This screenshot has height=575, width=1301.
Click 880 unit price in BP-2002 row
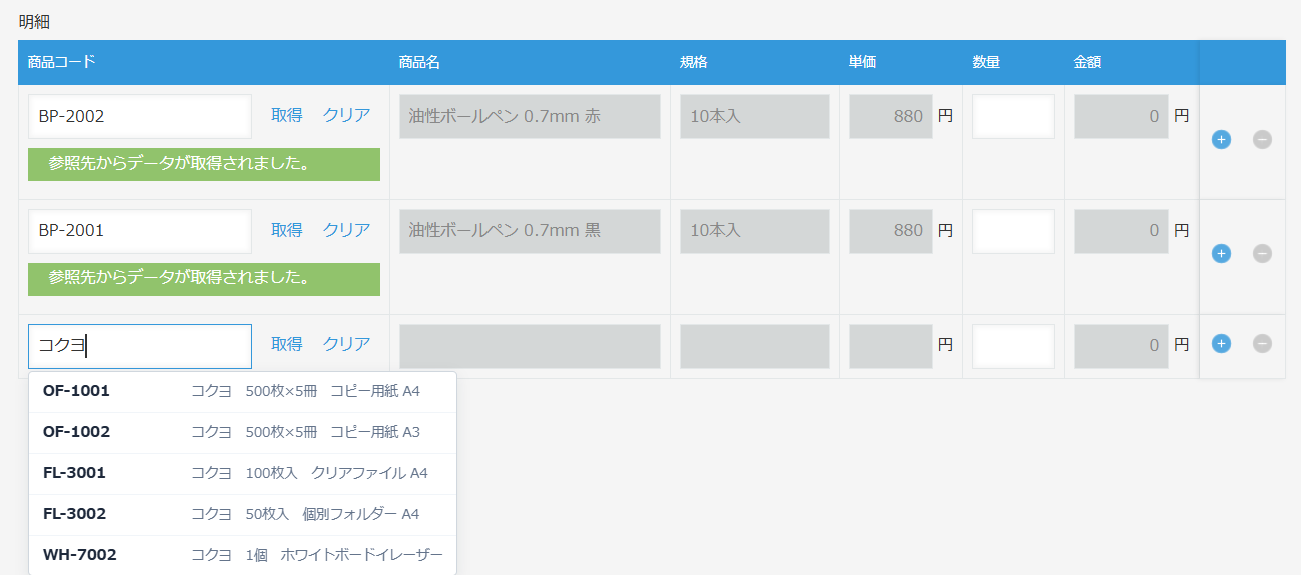coord(891,116)
